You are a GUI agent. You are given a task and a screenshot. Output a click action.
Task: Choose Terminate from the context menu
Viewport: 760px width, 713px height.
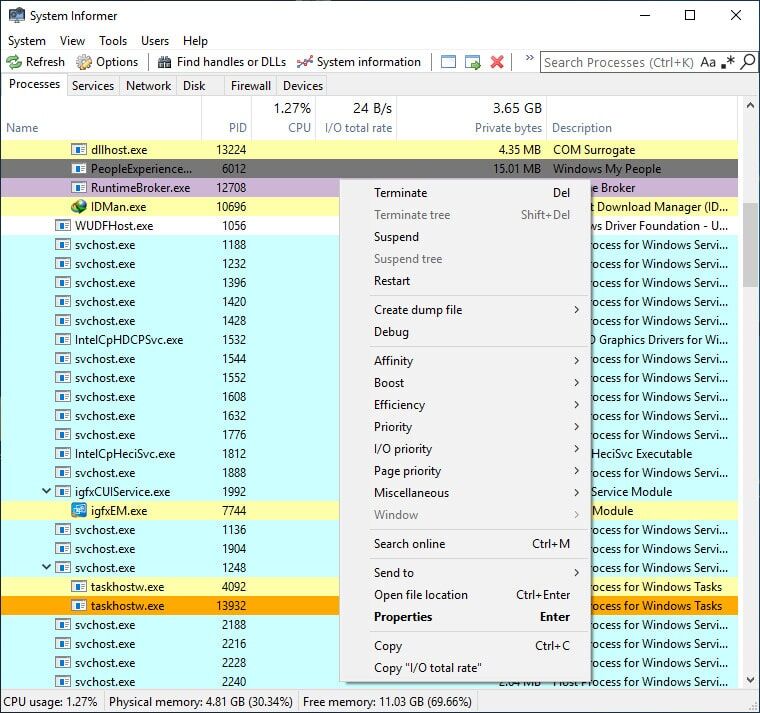pyautogui.click(x=400, y=193)
